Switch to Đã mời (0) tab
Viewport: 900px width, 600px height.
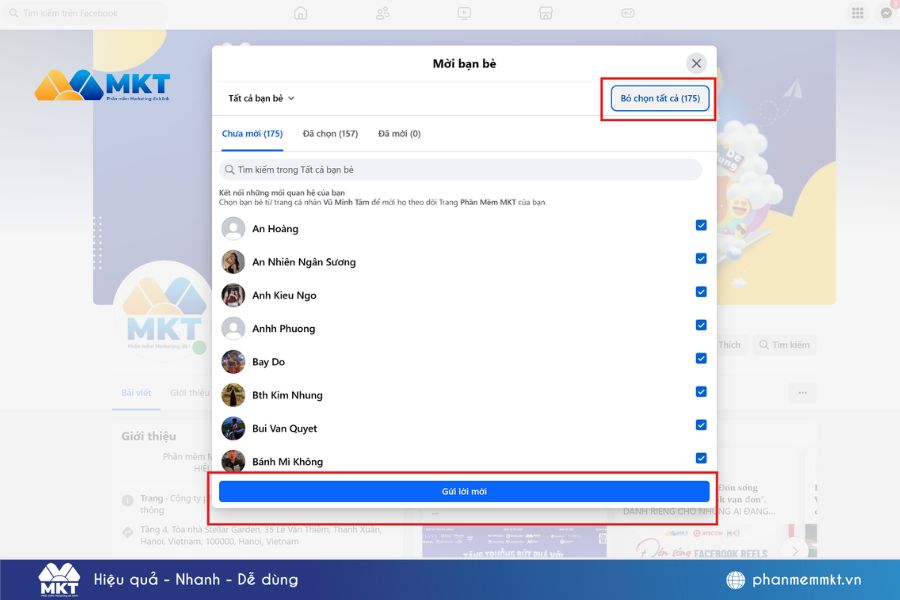coord(399,134)
